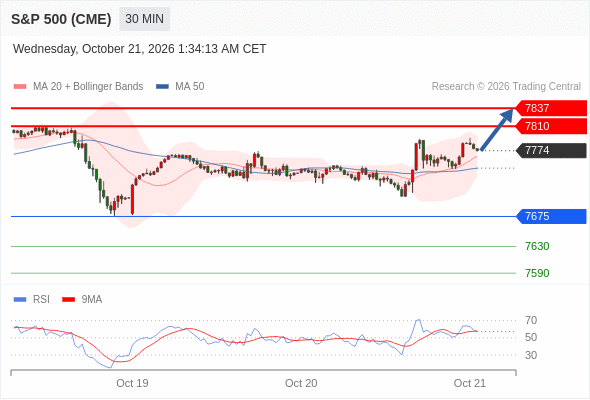The height and width of the screenshot is (400, 590).
Task: Click the 'Oct 20' date axis label
Action: (x=301, y=383)
